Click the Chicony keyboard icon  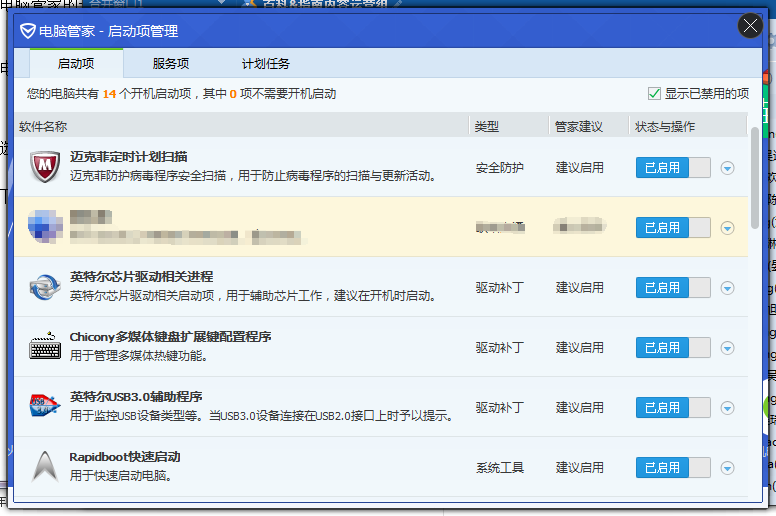pos(45,346)
